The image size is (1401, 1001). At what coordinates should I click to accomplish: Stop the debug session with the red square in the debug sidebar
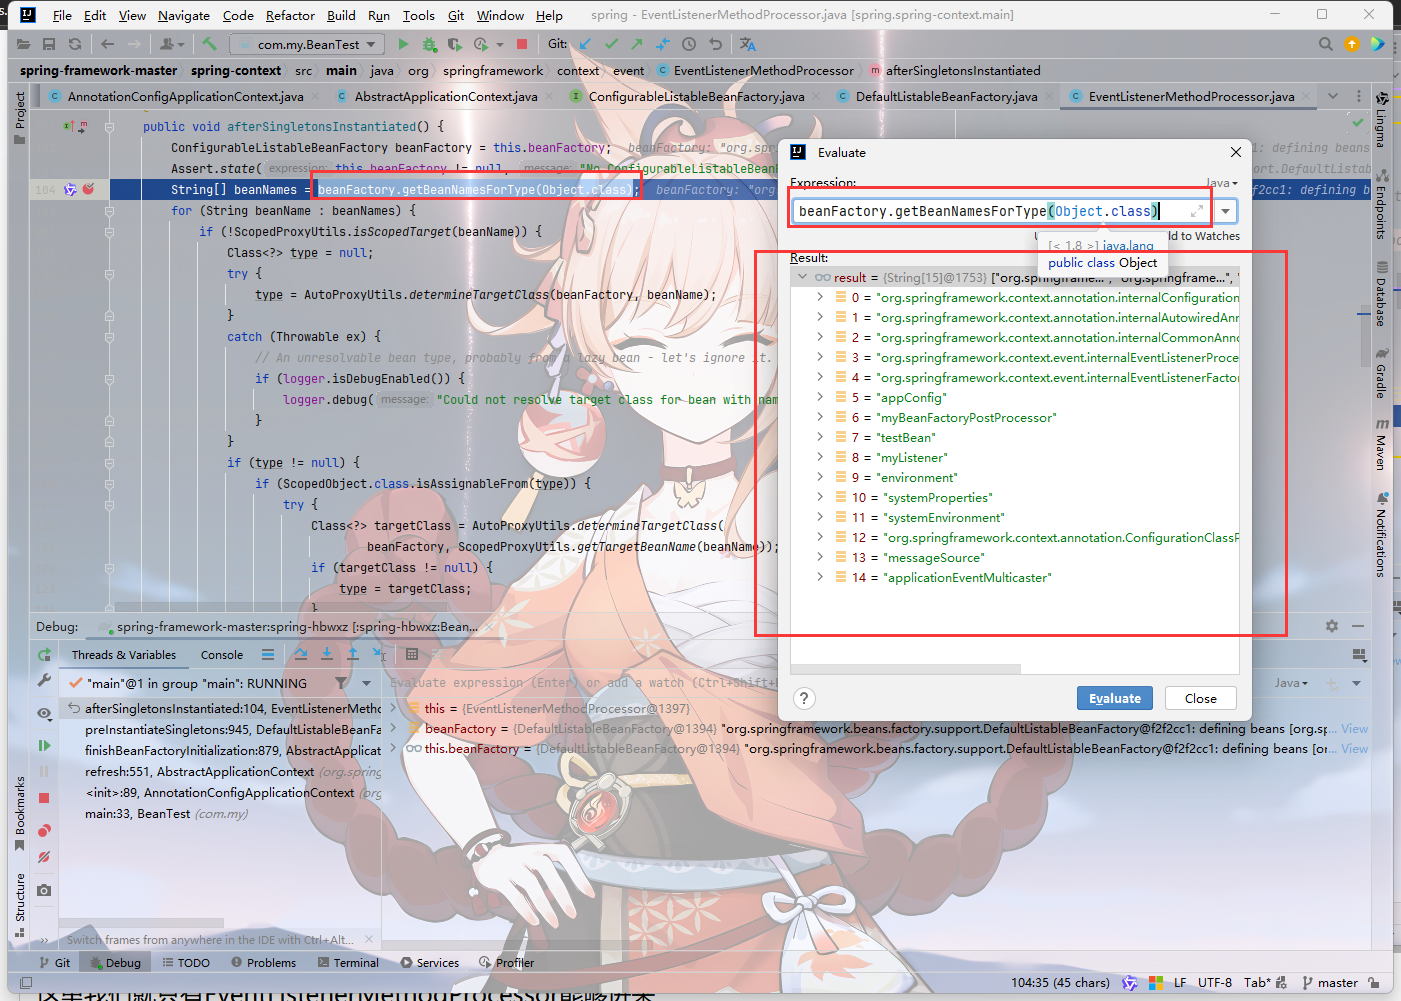(44, 798)
